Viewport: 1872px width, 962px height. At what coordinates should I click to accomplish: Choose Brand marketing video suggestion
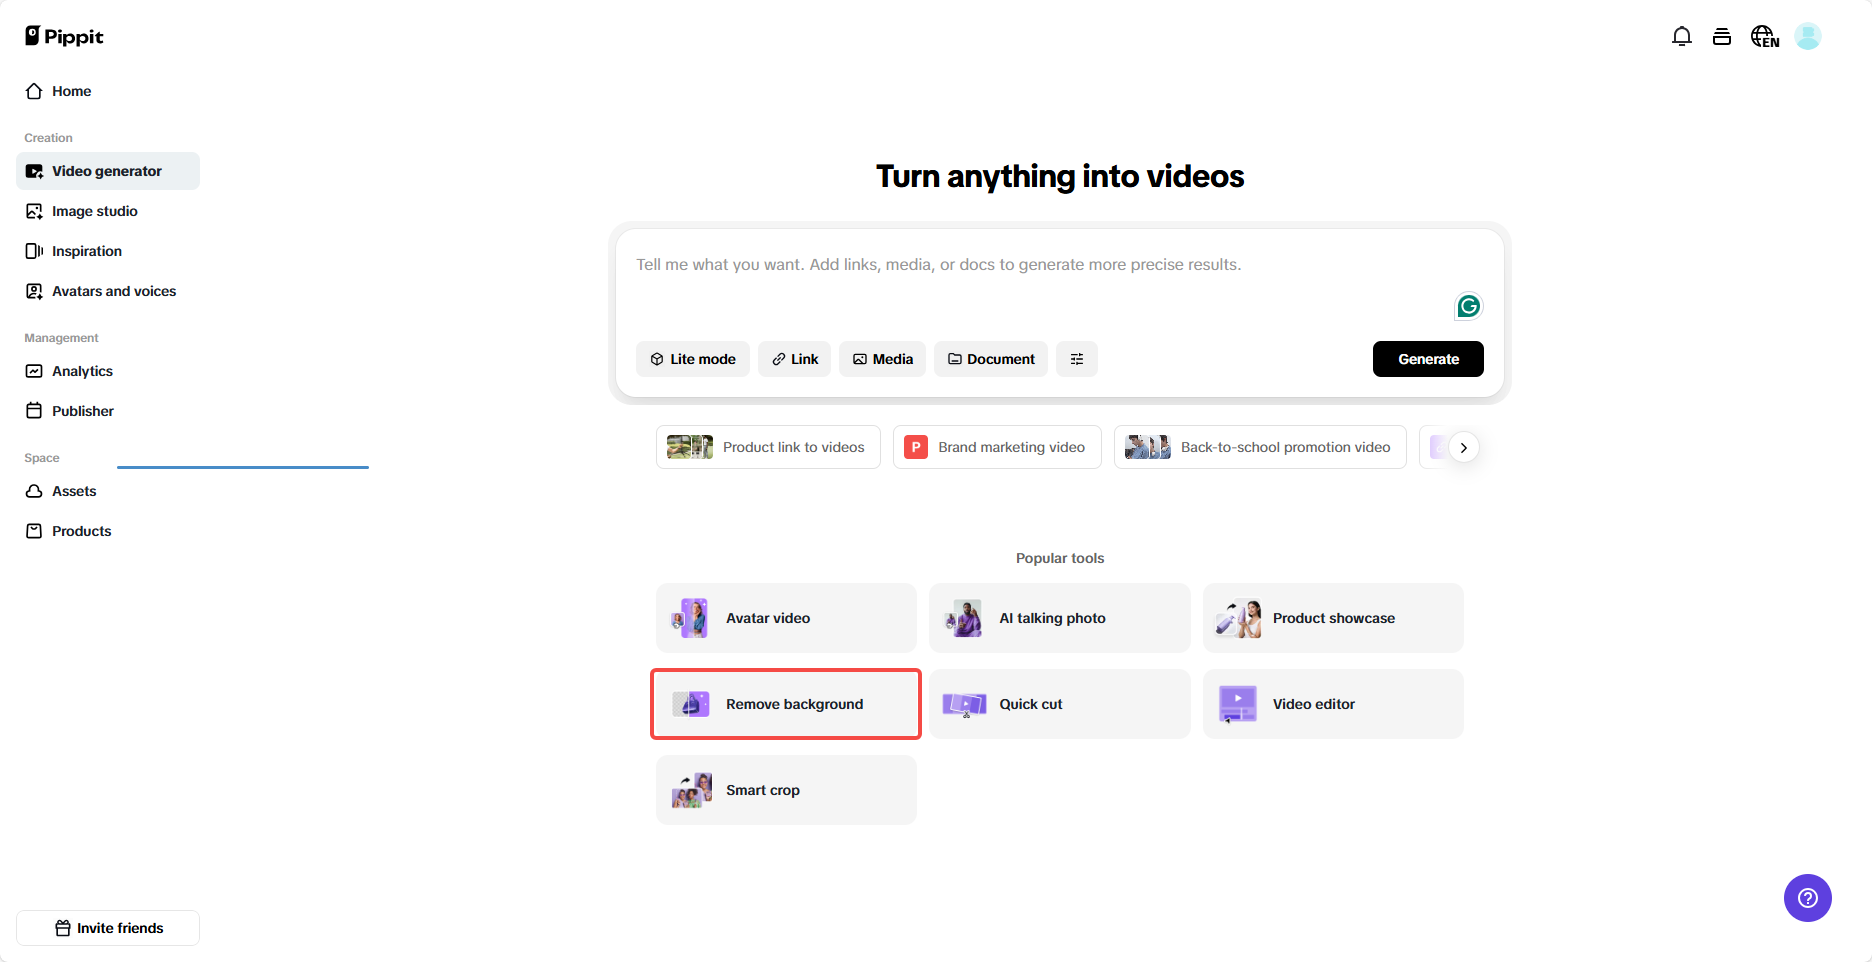click(x=997, y=447)
